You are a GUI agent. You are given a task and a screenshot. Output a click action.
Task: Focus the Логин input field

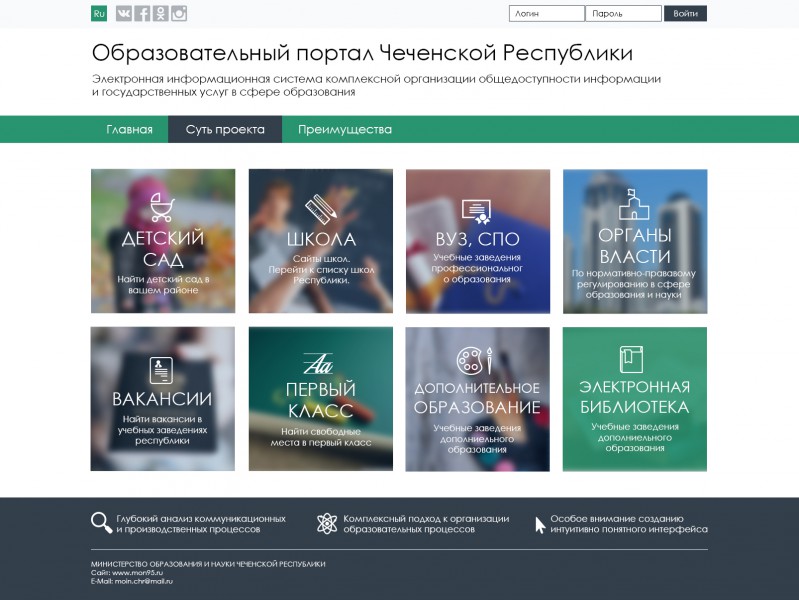coord(547,14)
